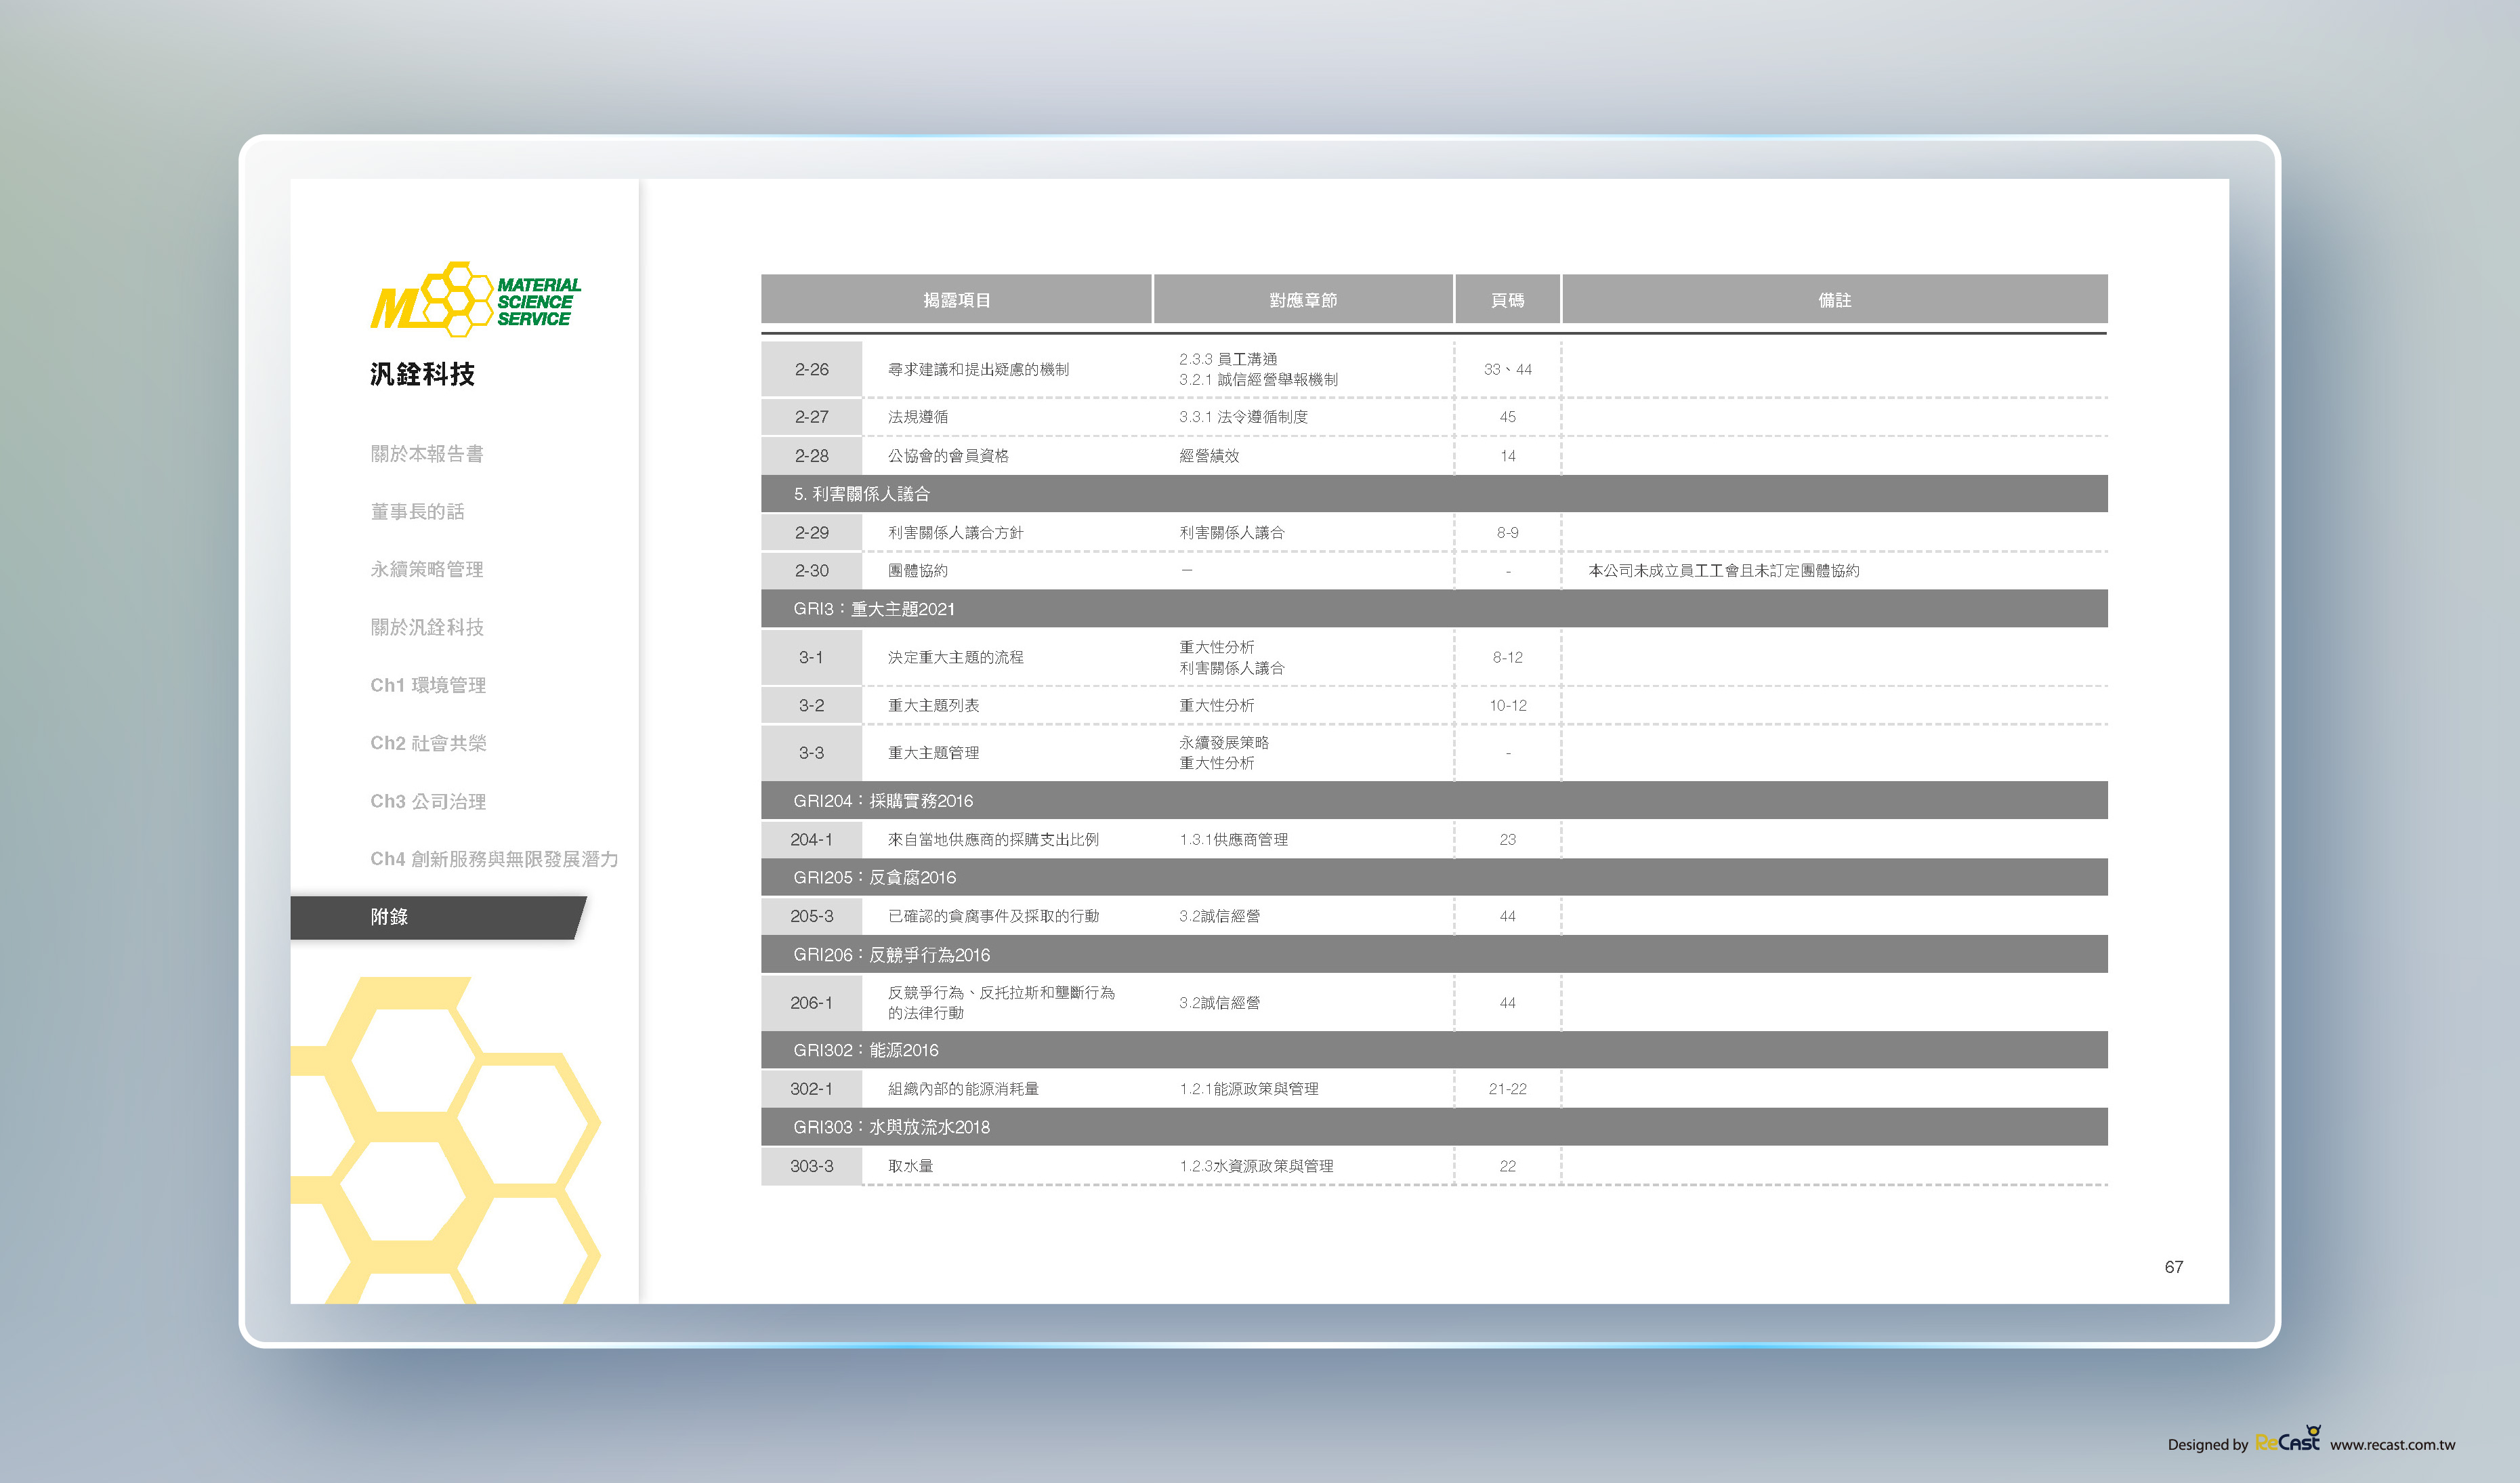Click page range 21-22
Image resolution: width=2520 pixels, height=1483 pixels.
(x=1507, y=1089)
